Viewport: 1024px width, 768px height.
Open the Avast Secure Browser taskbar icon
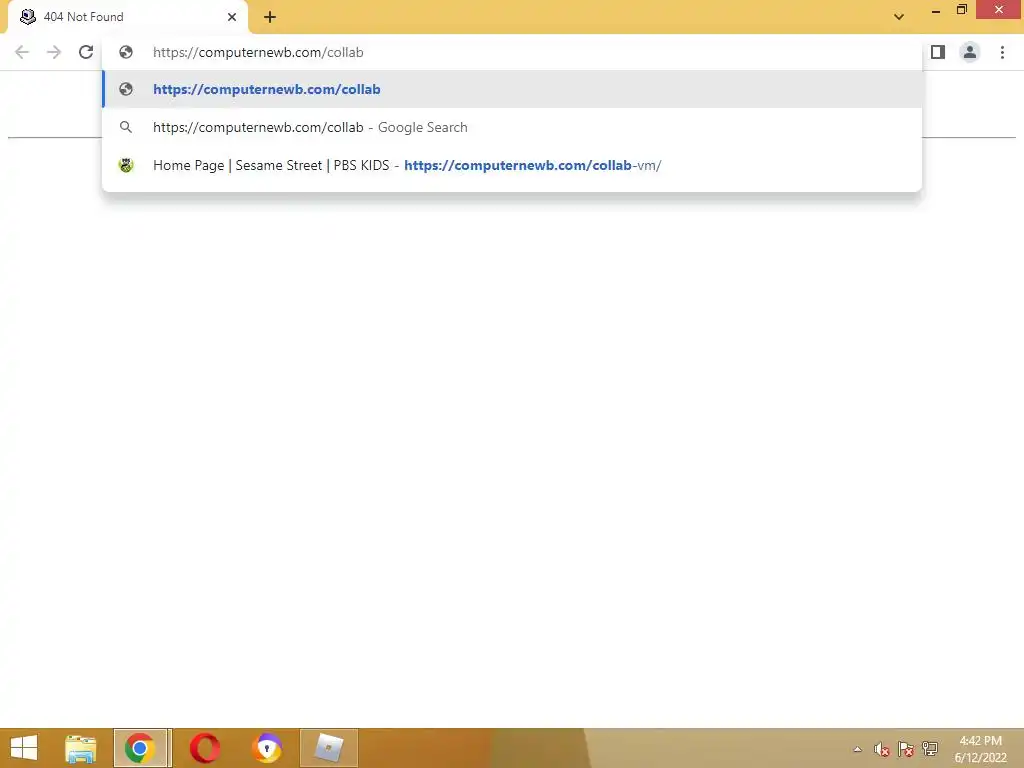click(x=266, y=748)
